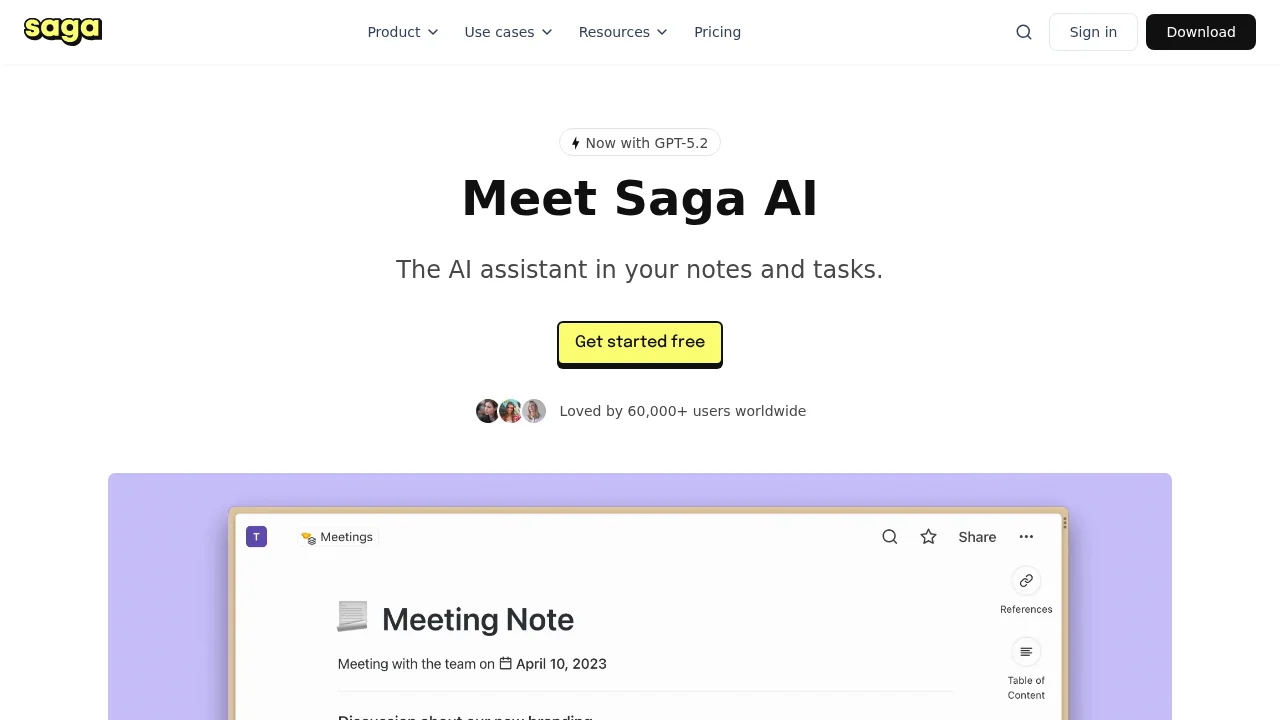Open search in the Meeting Note toolbar
This screenshot has height=720, width=1280.
click(x=889, y=537)
